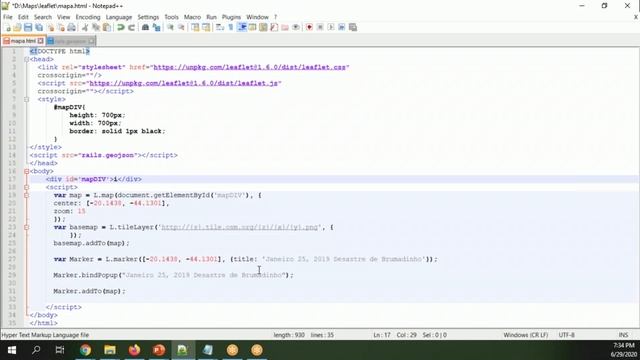Collapse the style block on line 7
Viewport: 640px width, 360px height.
(27, 99)
